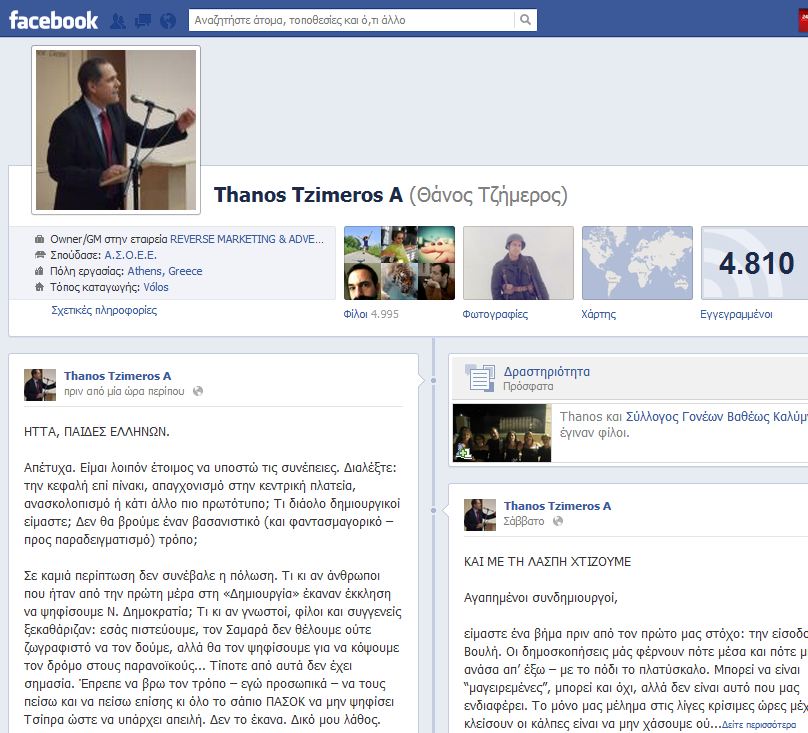Open the Χάρτης map tile
This screenshot has height=733, width=808.
636,264
